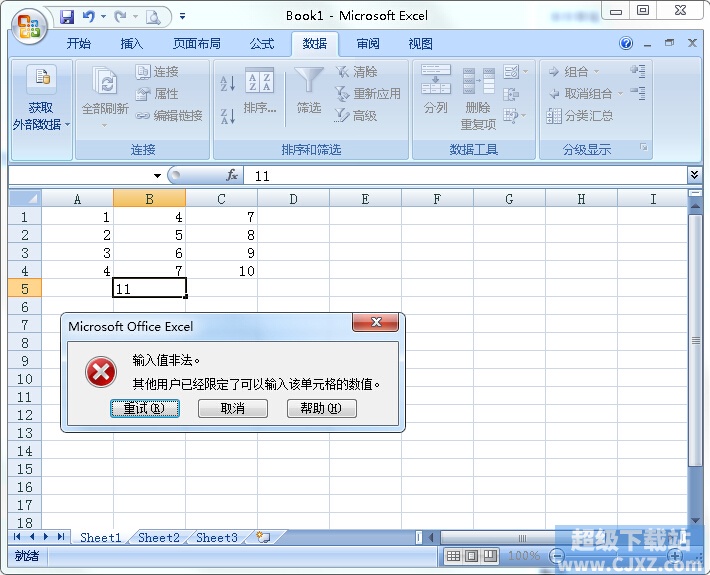Click 清除 filter option
Viewport: 710px width, 575px height.
click(357, 72)
